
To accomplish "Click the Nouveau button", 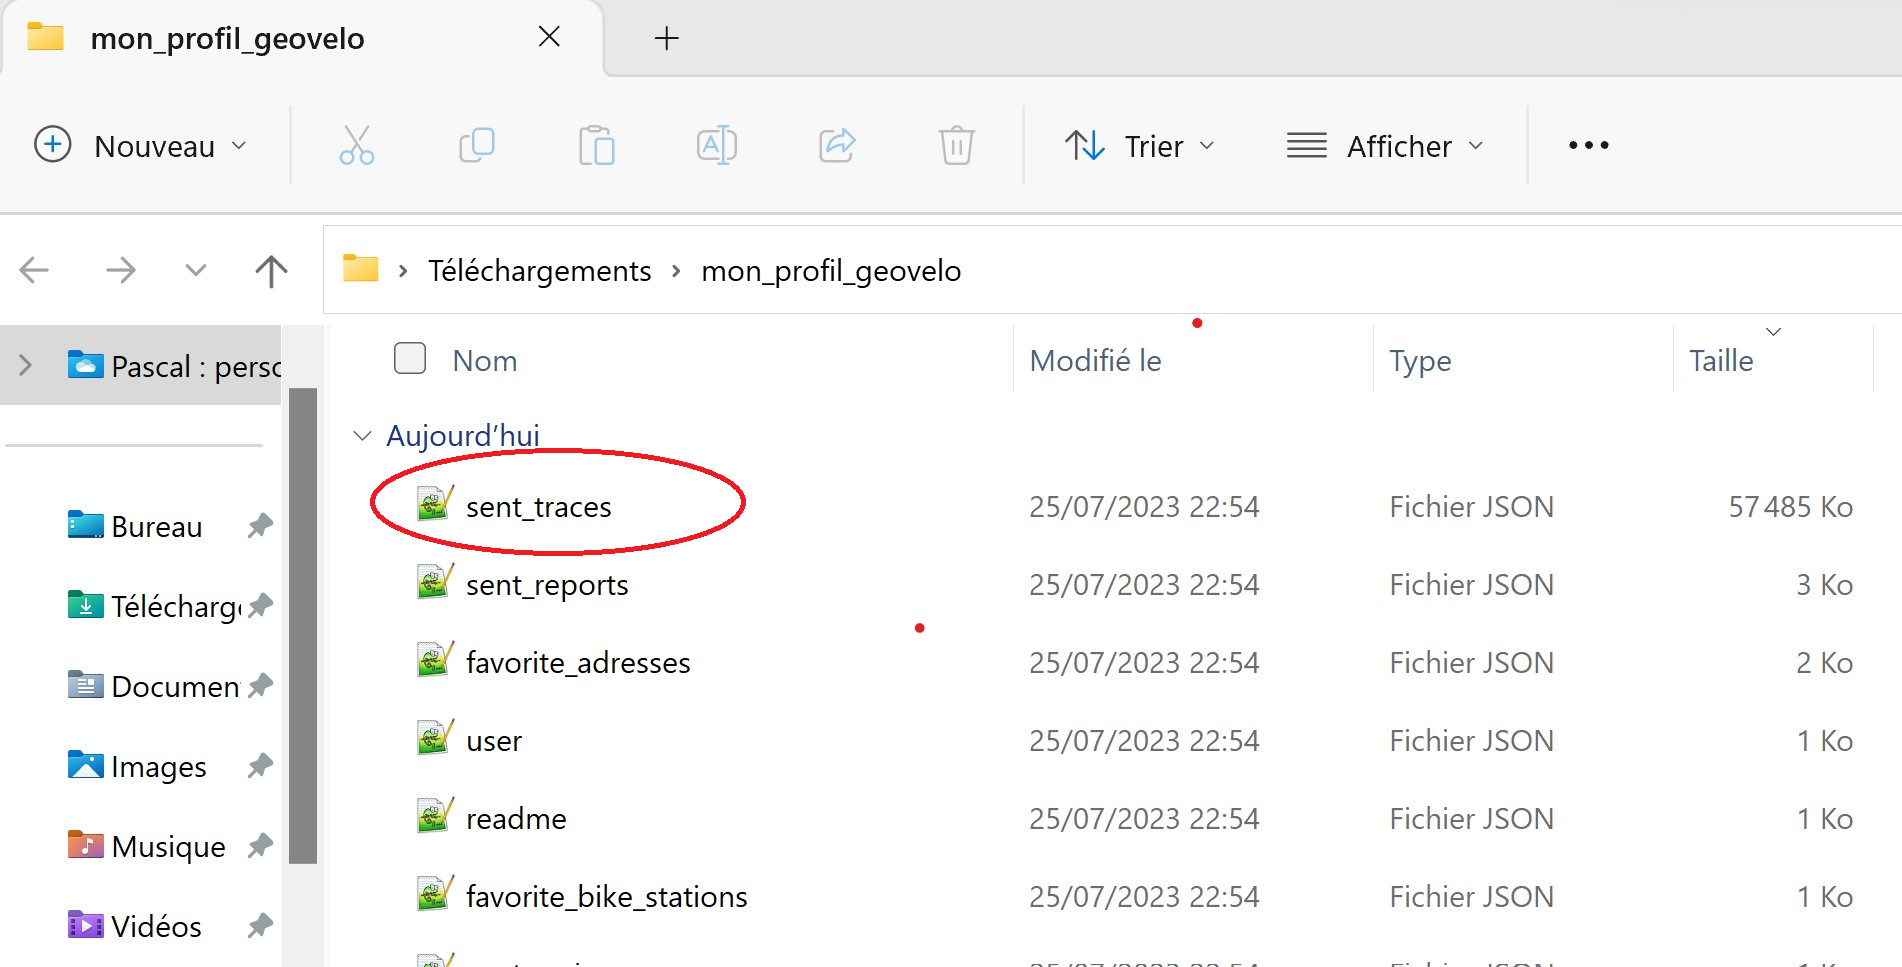I will [140, 145].
